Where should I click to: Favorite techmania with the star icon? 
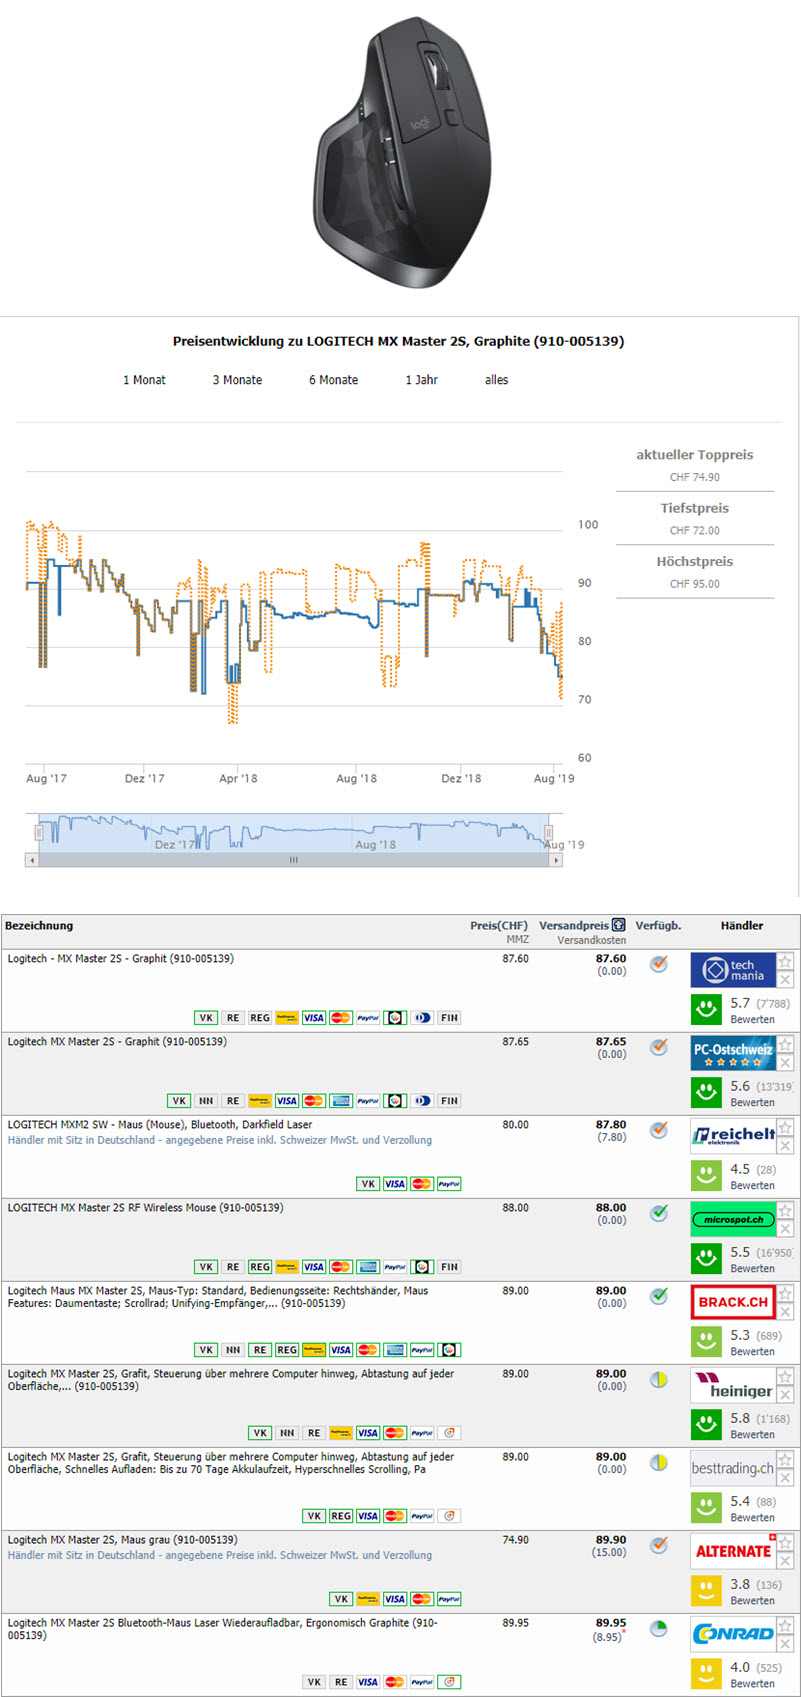(x=786, y=962)
